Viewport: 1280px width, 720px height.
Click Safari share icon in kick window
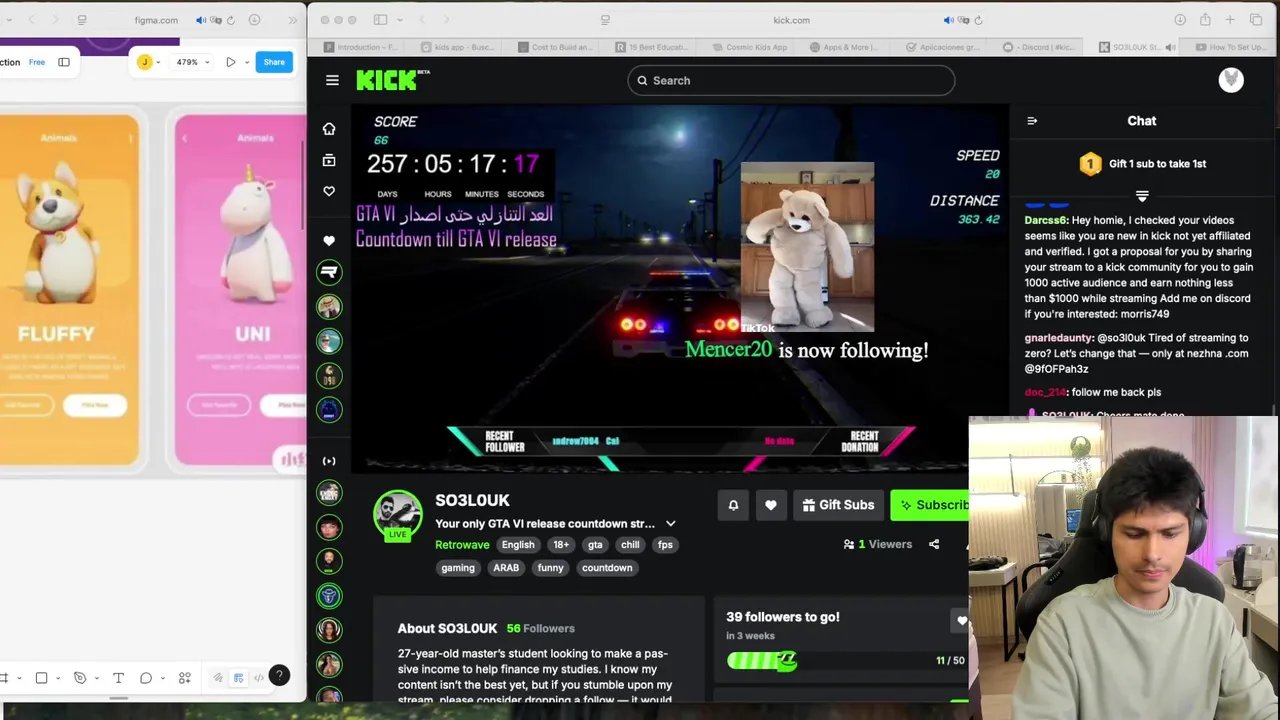click(x=1205, y=20)
